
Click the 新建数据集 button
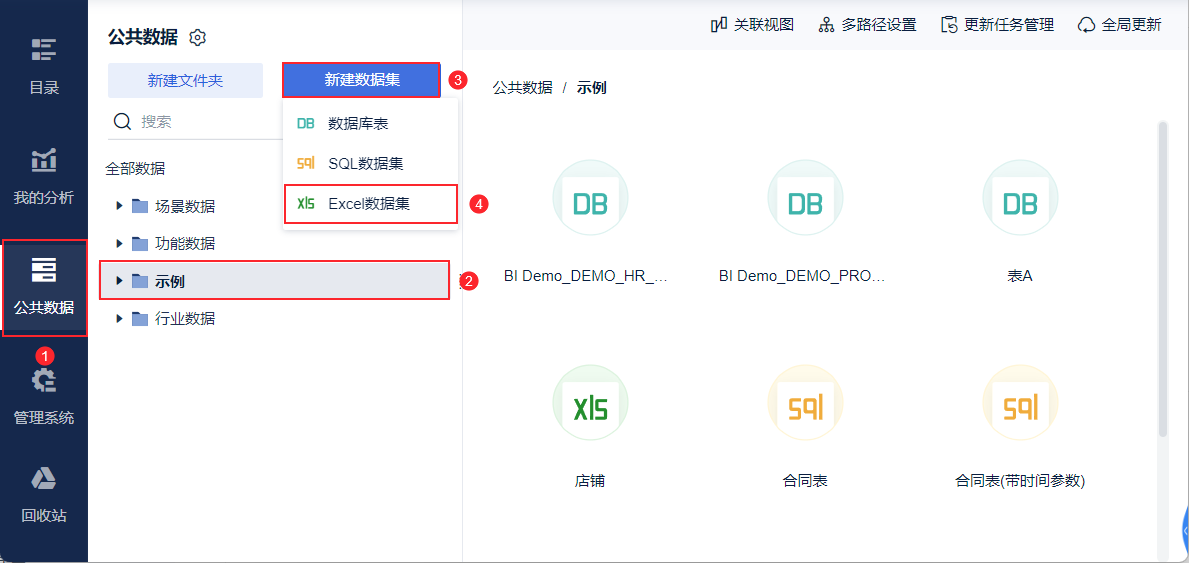tap(361, 80)
